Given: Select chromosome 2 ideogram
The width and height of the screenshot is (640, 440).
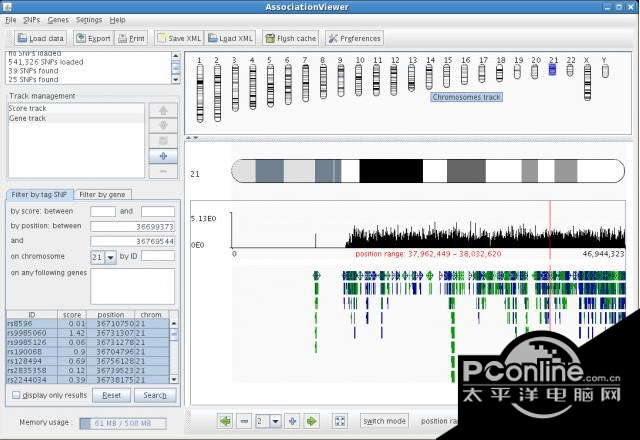Looking at the screenshot, I should coord(217,93).
